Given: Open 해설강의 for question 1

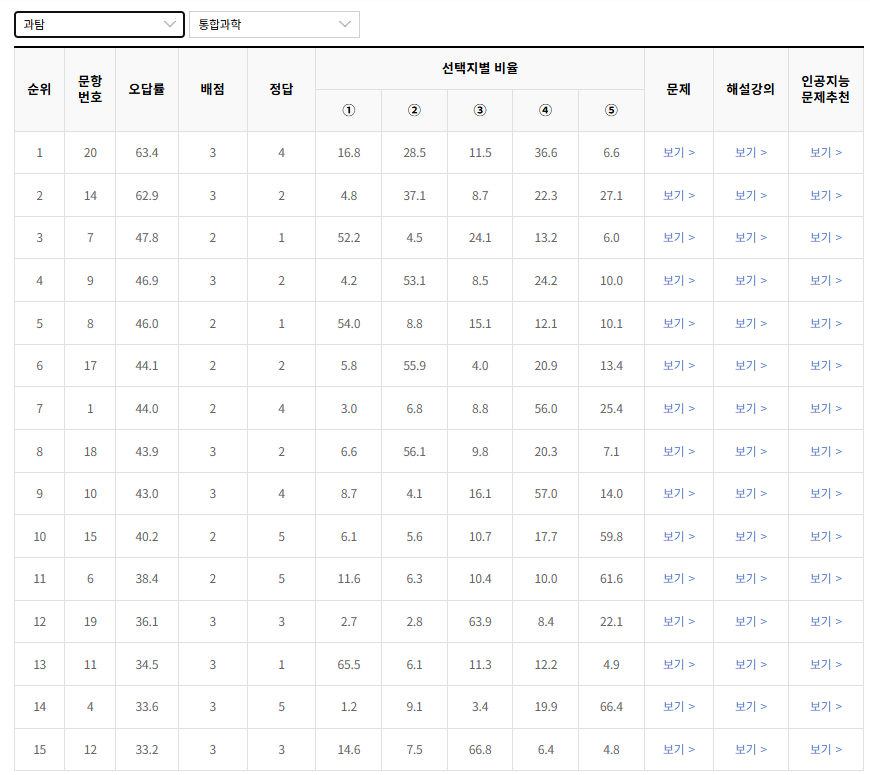Looking at the screenshot, I should point(750,408).
